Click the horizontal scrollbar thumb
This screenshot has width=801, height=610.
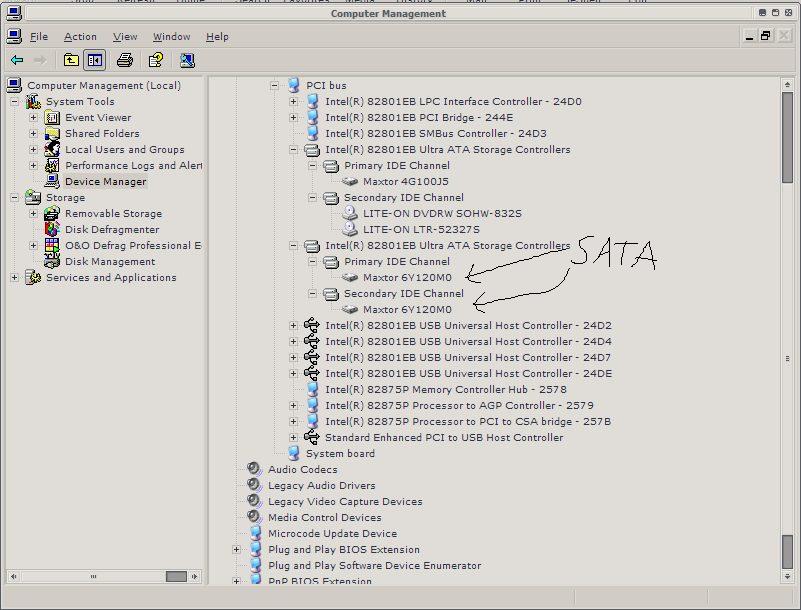pyautogui.click(x=178, y=575)
